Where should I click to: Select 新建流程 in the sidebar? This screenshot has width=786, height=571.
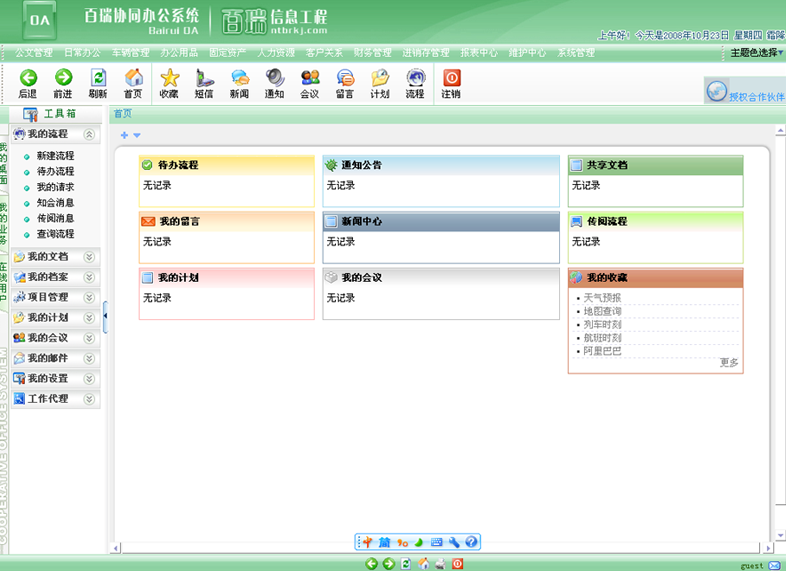55,156
